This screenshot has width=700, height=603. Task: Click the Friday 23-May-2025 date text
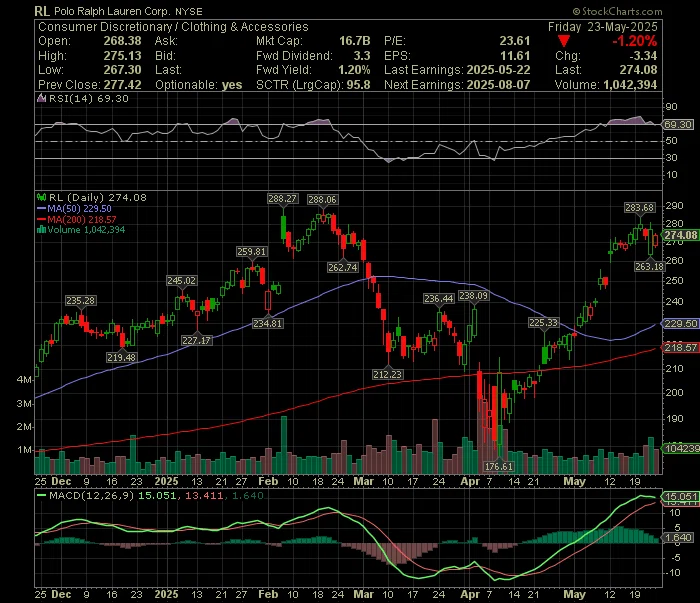(603, 27)
